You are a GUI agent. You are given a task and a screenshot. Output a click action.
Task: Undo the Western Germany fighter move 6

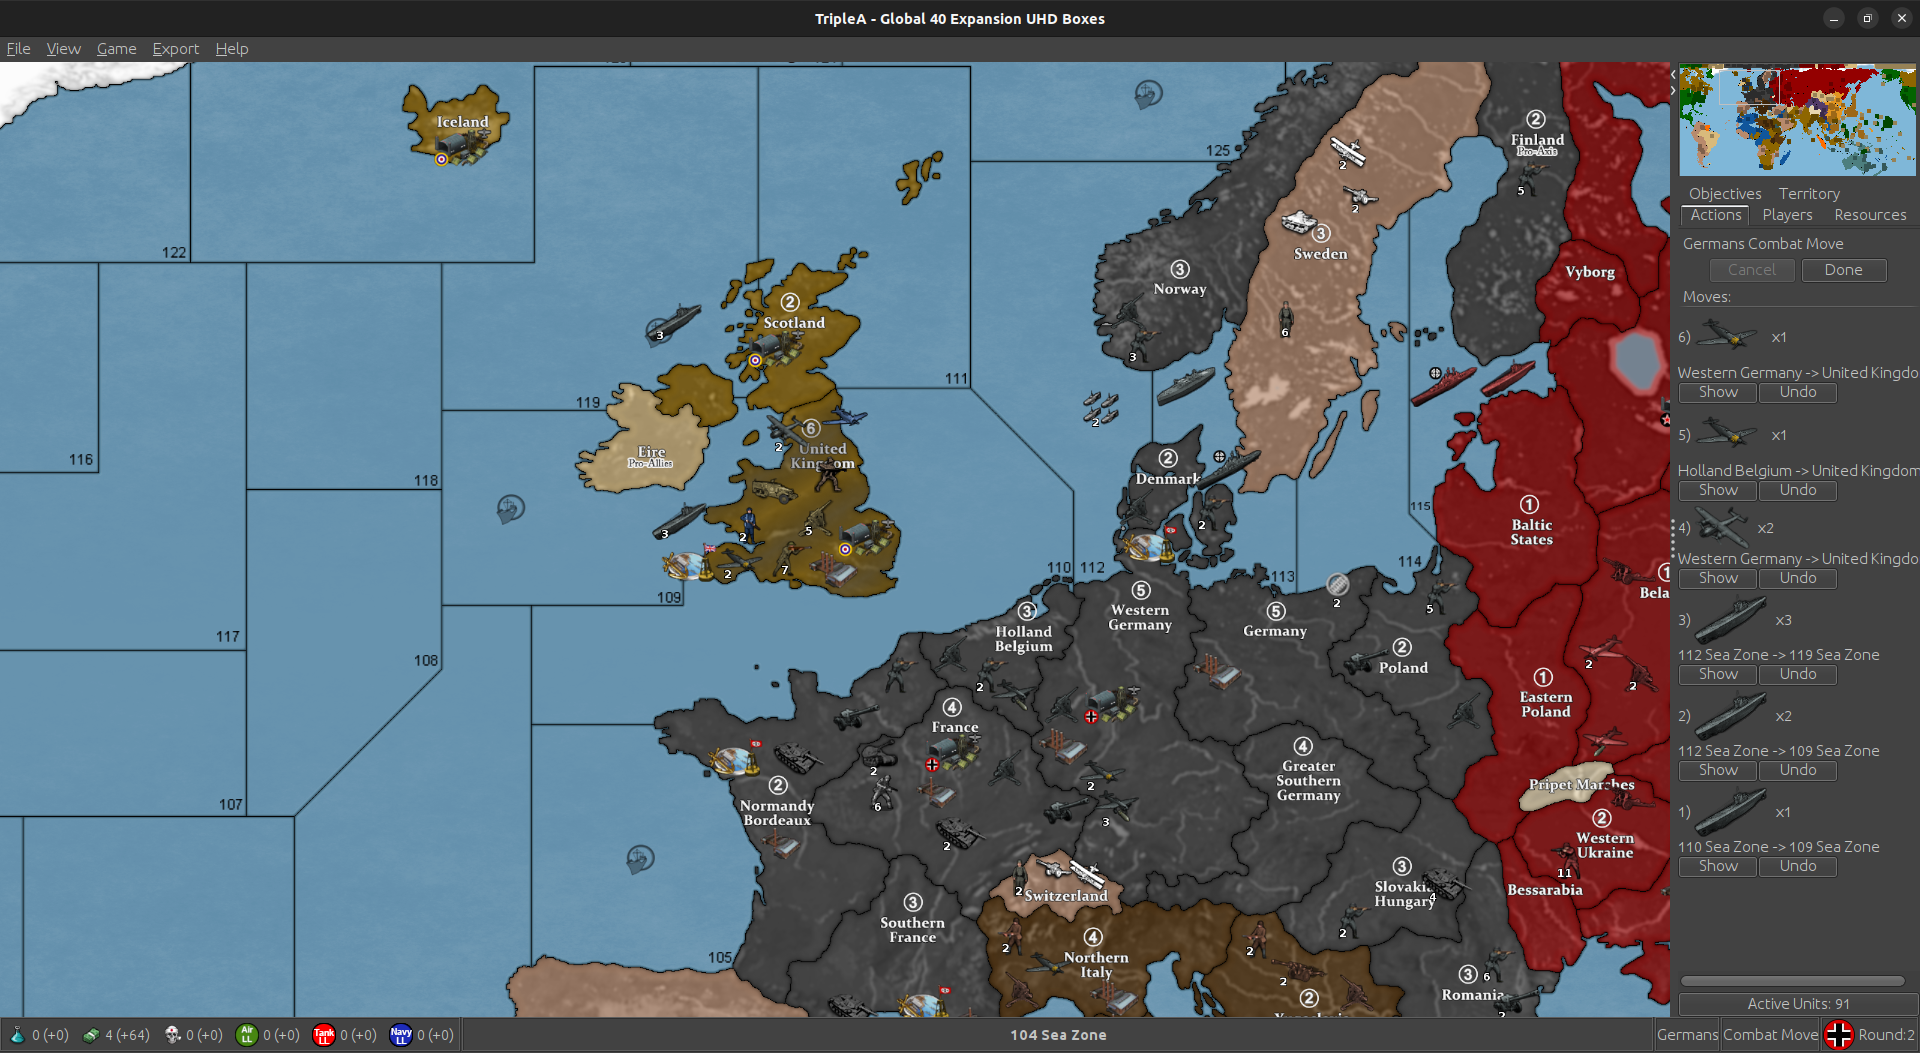[1797, 392]
